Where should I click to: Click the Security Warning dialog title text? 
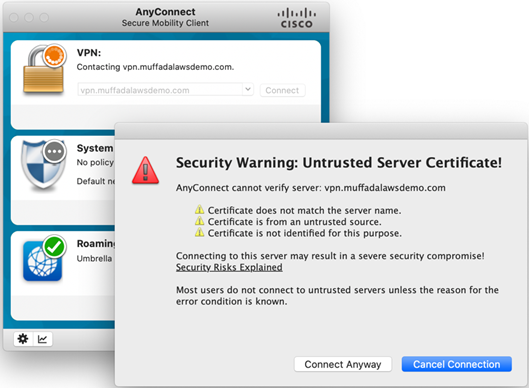[x=339, y=163]
